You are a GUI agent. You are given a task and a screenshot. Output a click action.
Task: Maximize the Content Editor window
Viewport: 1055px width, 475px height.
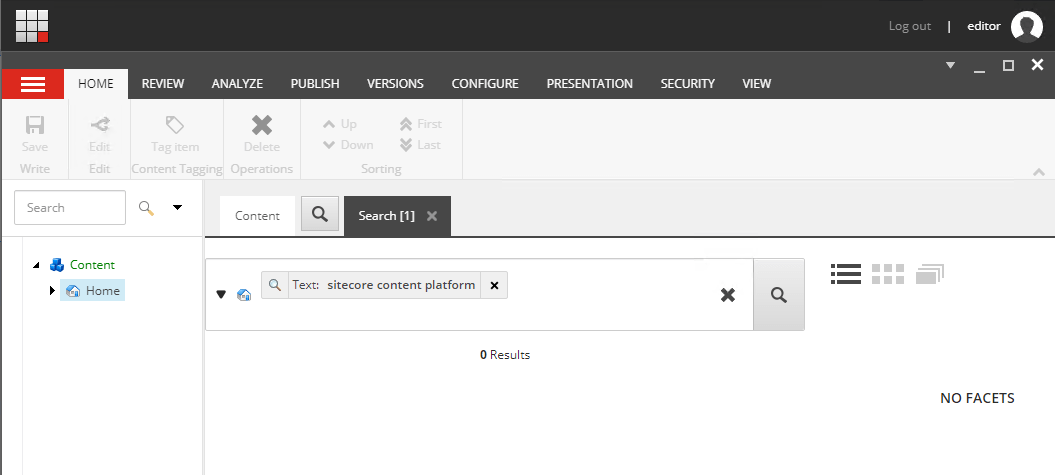pos(1008,65)
